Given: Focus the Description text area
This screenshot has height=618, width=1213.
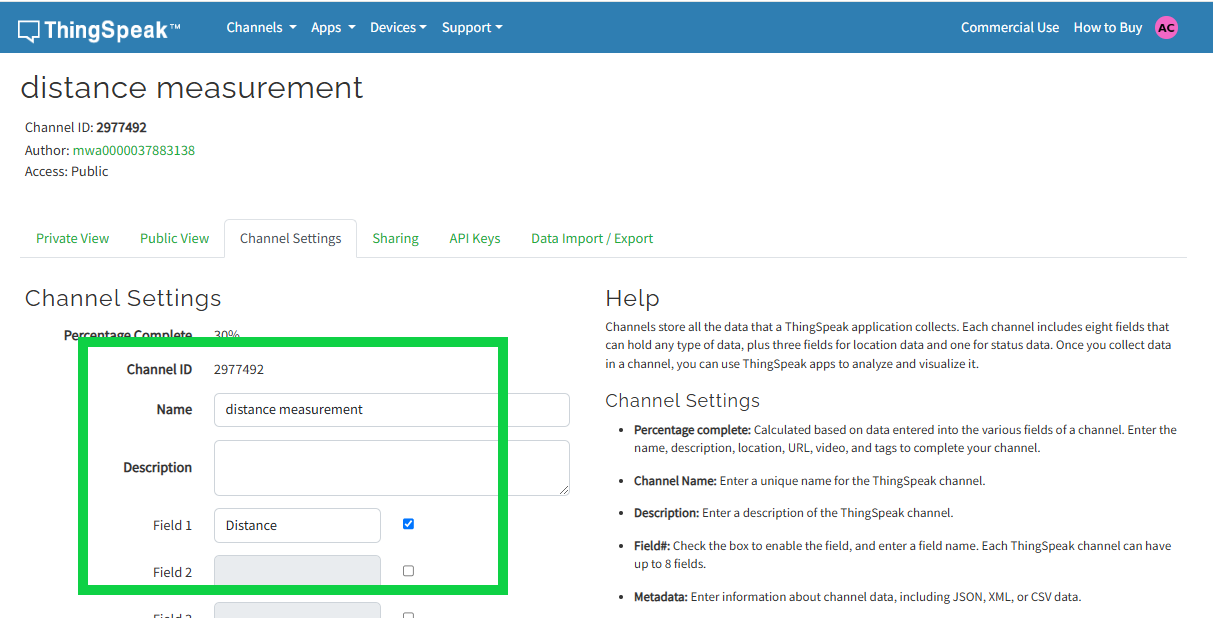Looking at the screenshot, I should [x=392, y=468].
